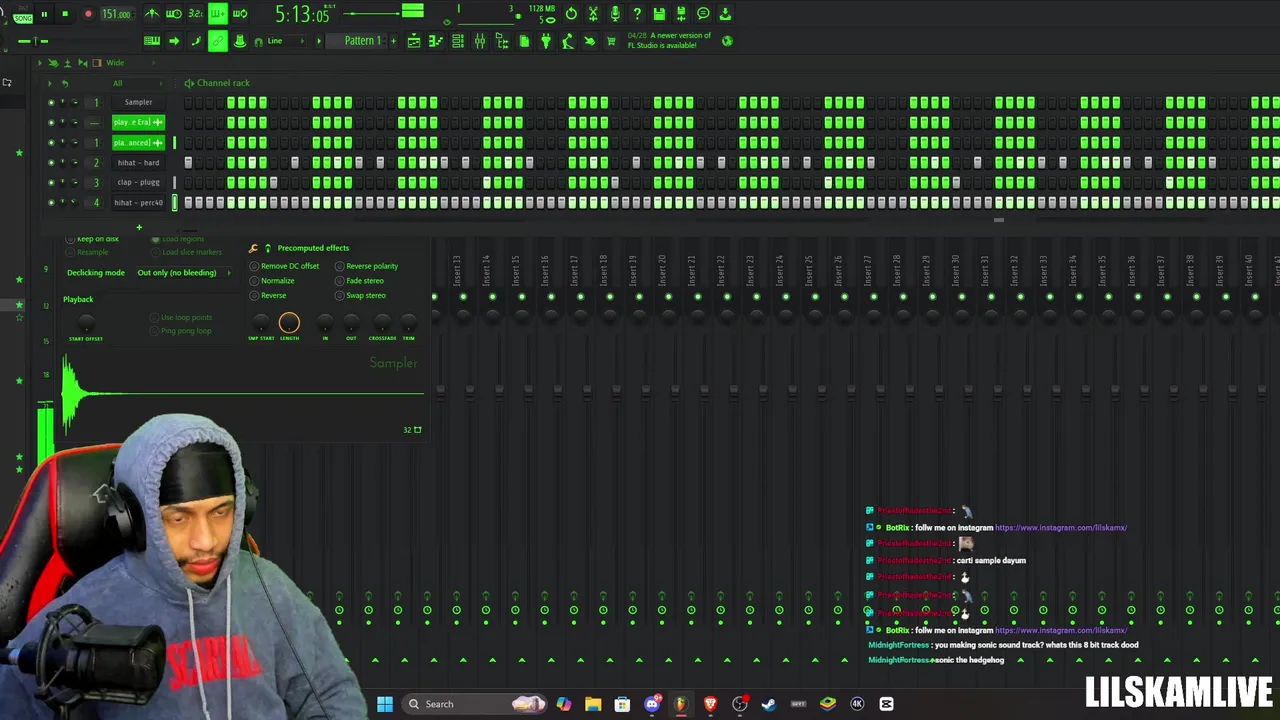Select the clap - plugg channel button

click(x=138, y=182)
